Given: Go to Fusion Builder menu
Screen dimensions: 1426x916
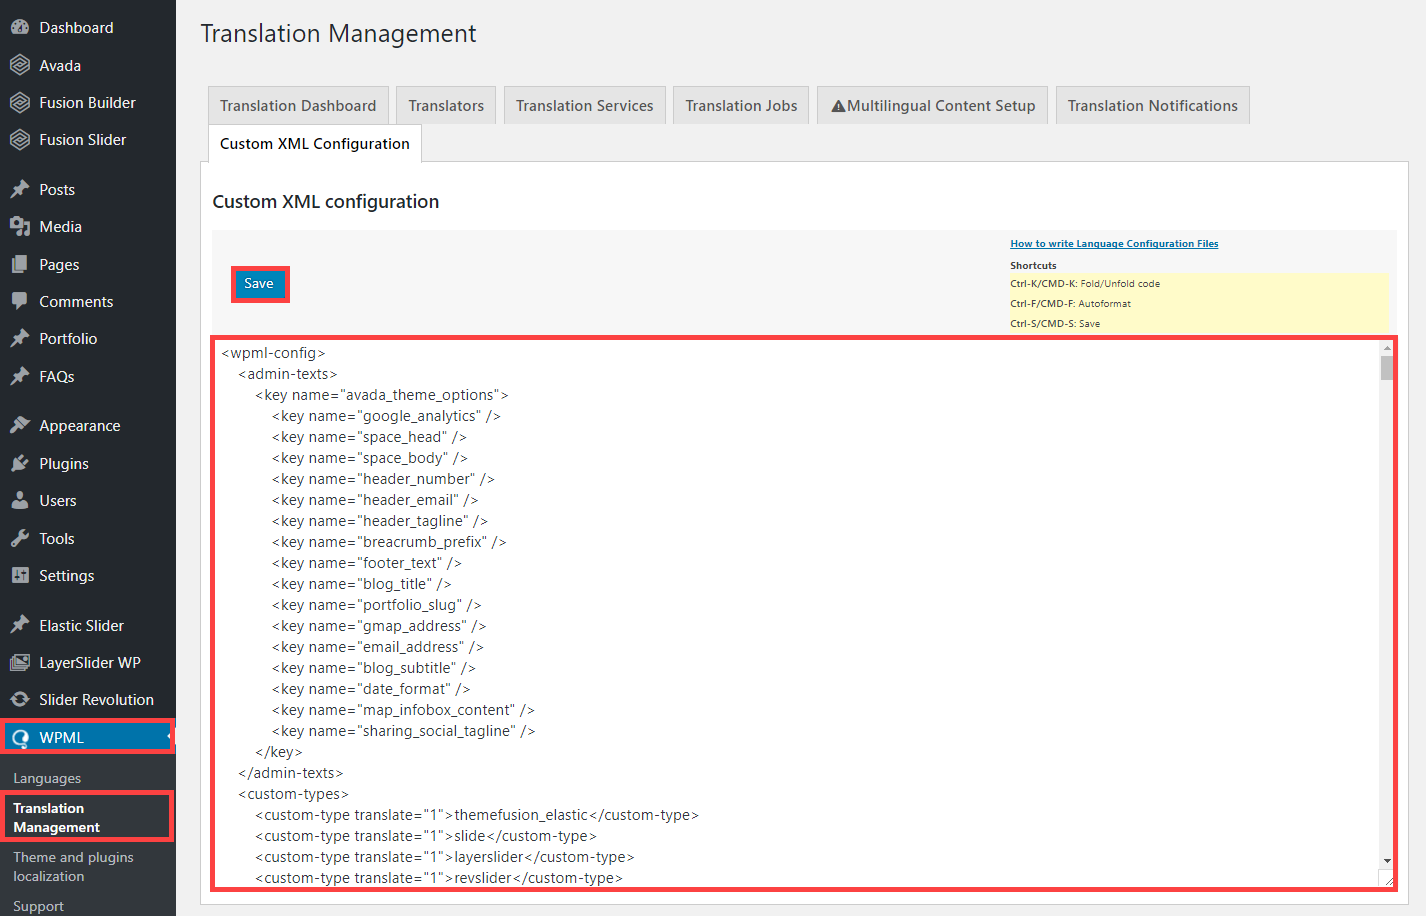Looking at the screenshot, I should coord(88,102).
